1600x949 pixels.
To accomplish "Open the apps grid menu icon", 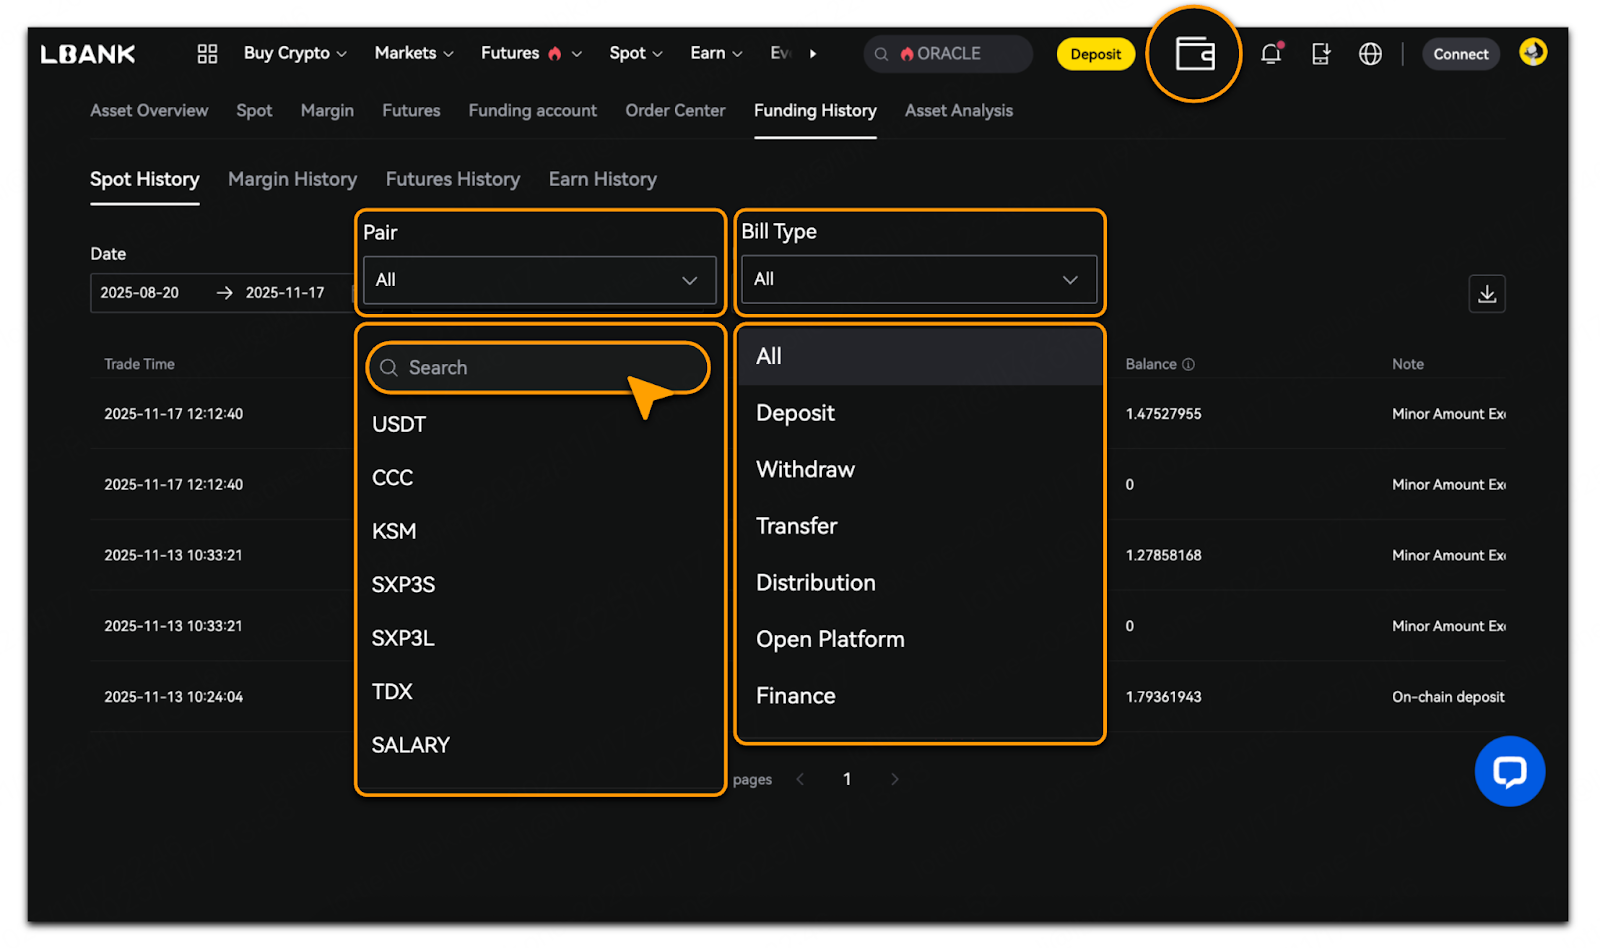I will (207, 54).
